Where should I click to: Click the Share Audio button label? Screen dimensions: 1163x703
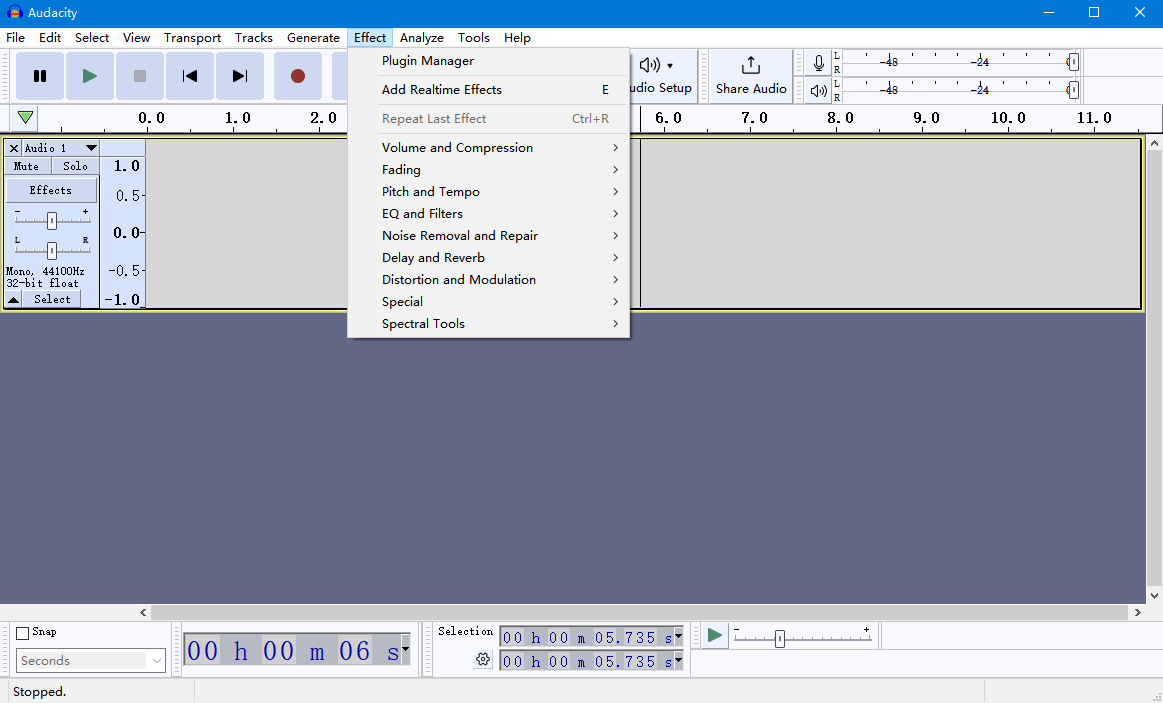point(751,88)
